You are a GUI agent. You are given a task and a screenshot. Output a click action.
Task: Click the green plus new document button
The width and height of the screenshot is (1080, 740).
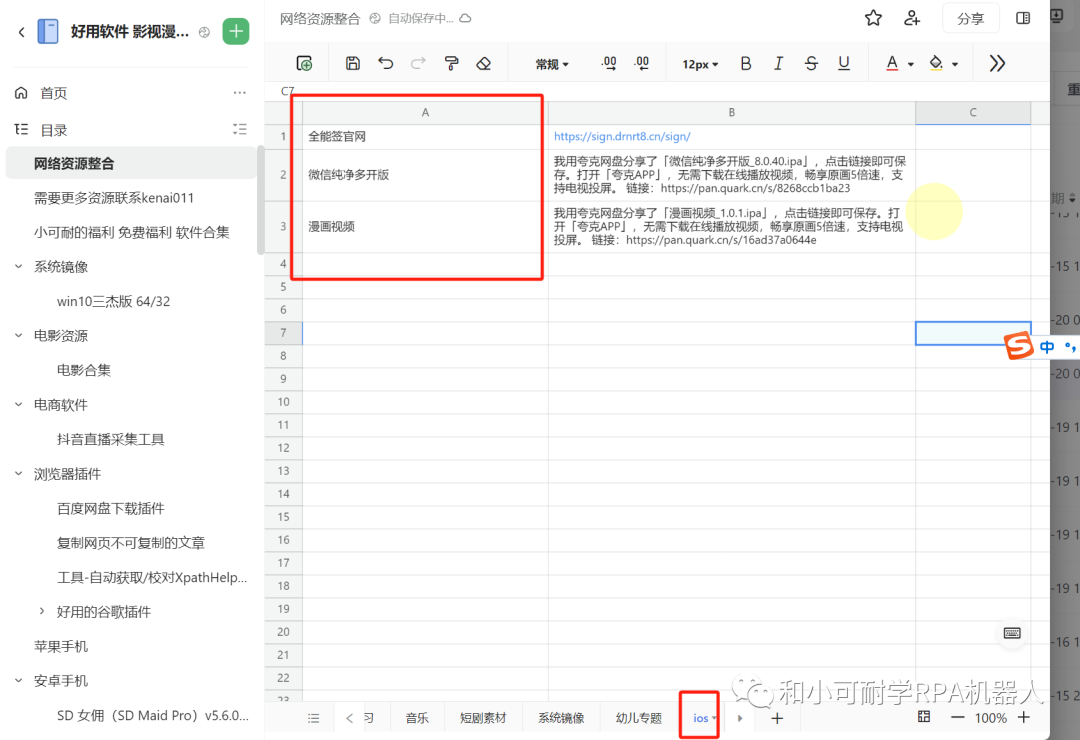236,31
